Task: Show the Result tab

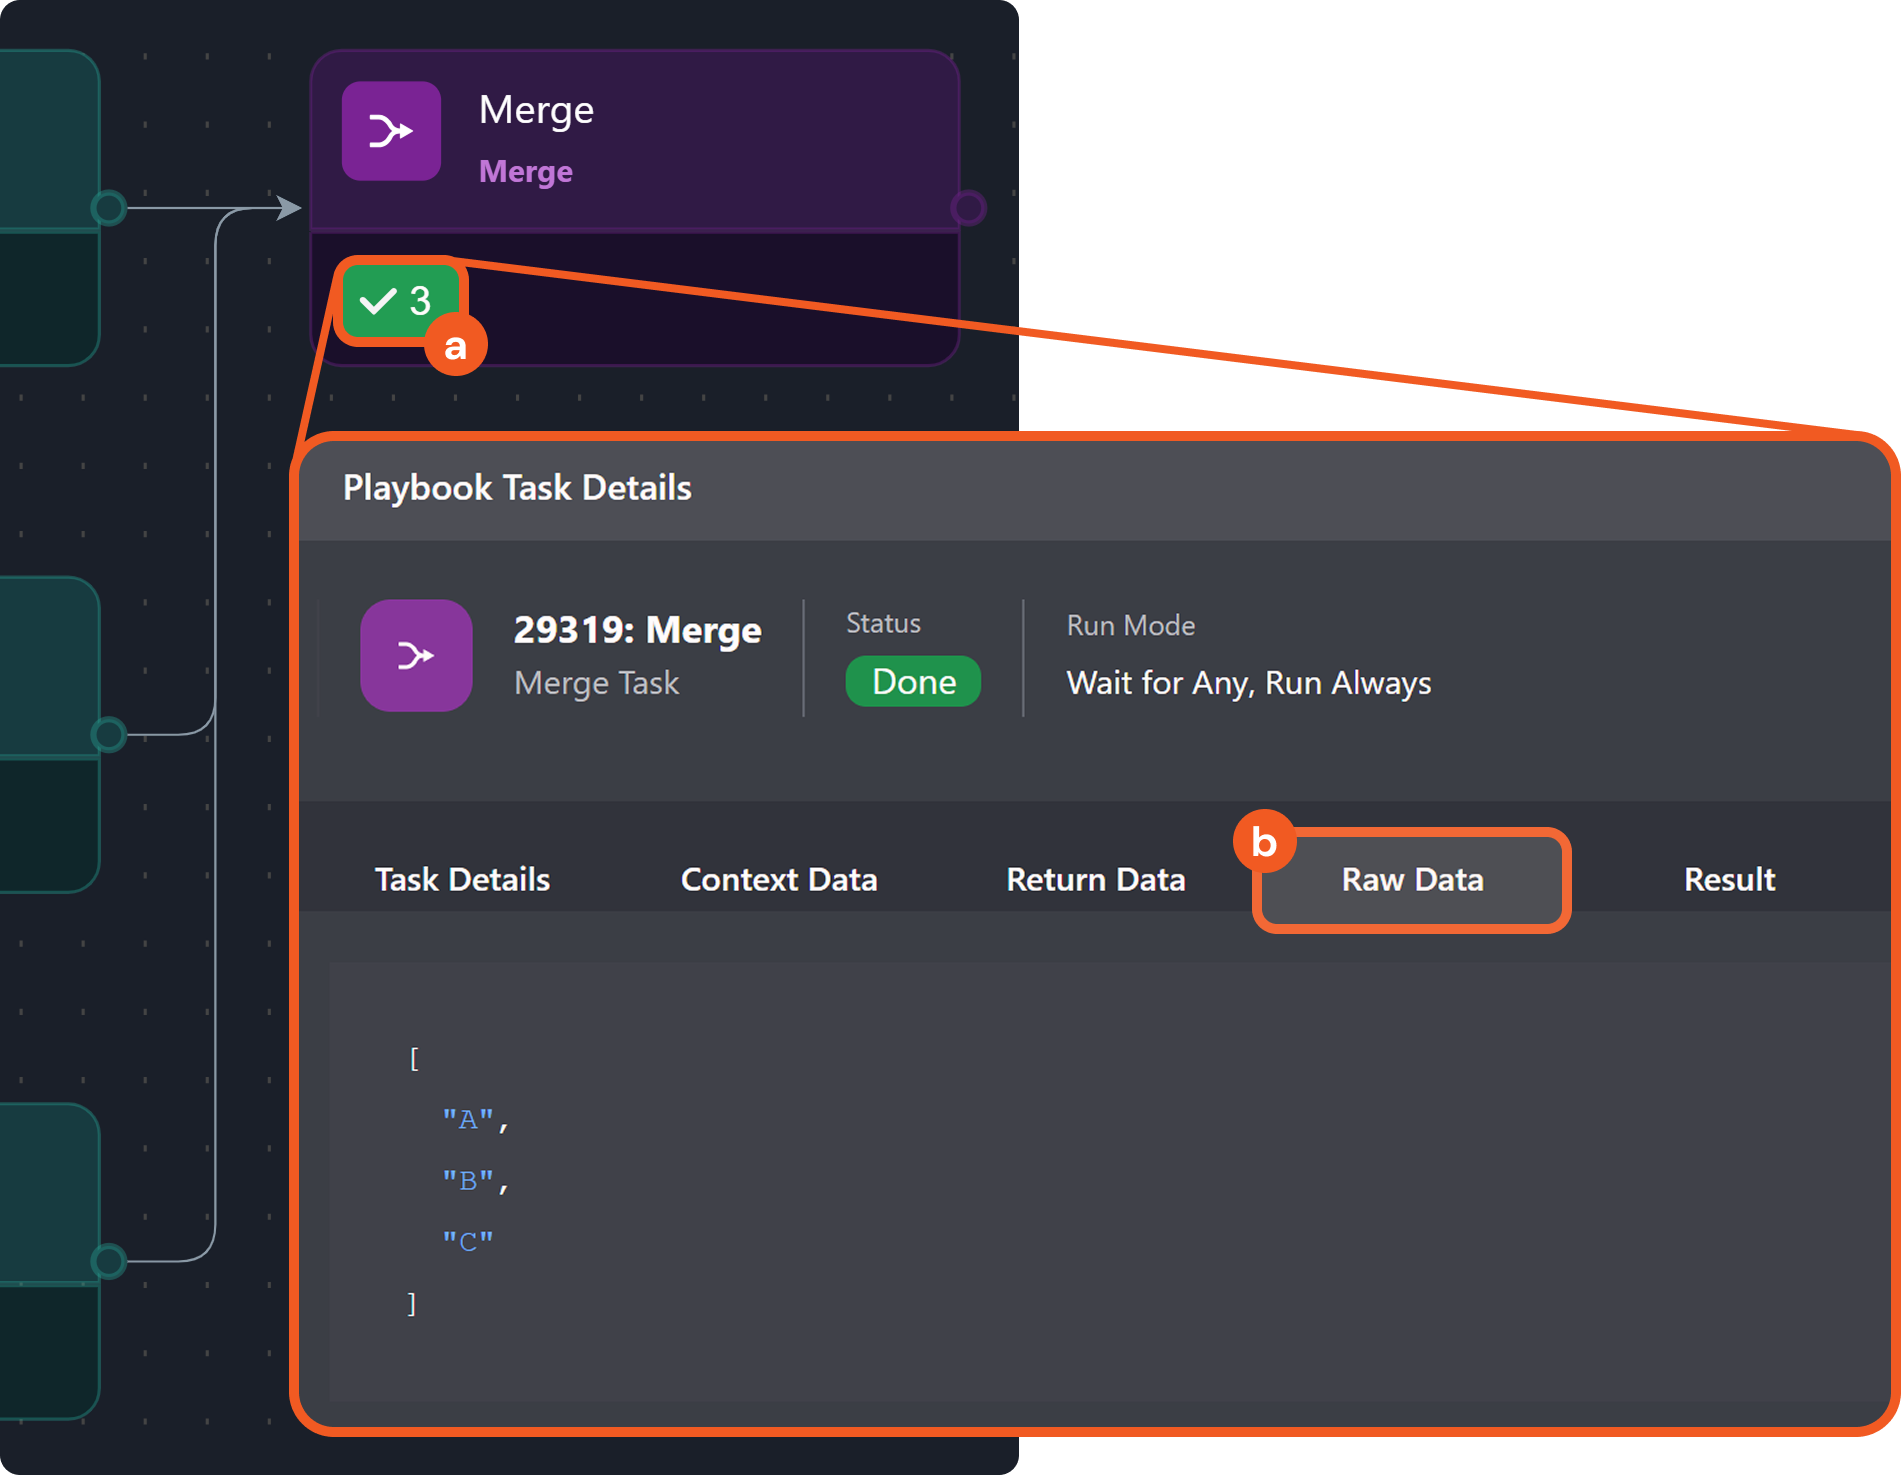Action: coord(1729,879)
